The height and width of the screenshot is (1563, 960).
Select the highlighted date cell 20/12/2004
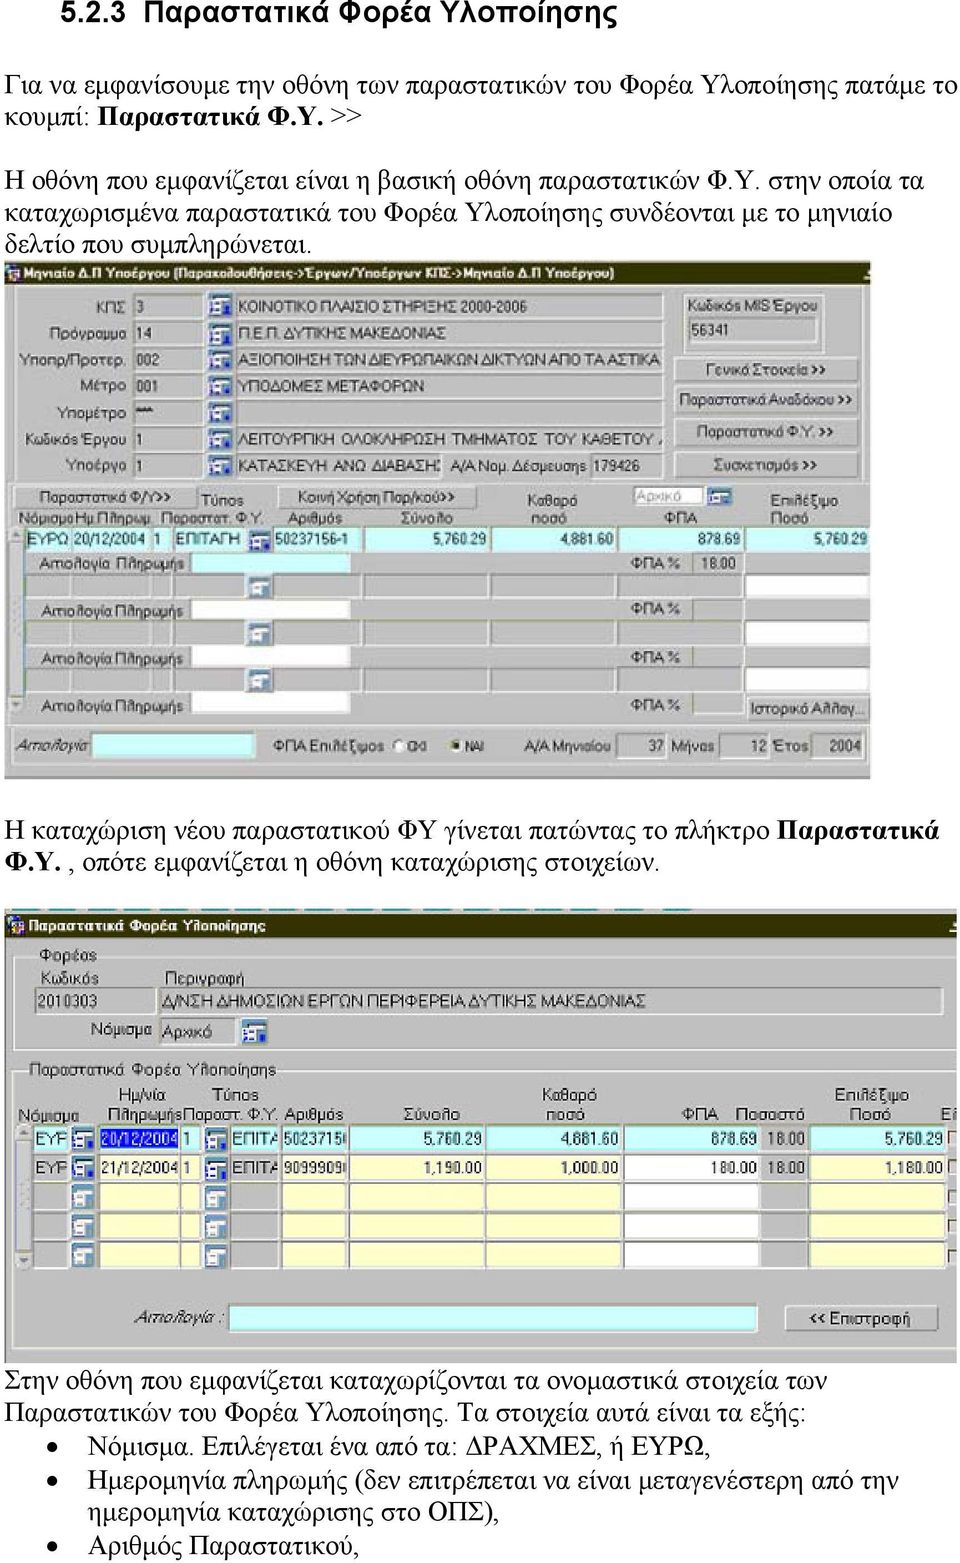coord(138,1138)
